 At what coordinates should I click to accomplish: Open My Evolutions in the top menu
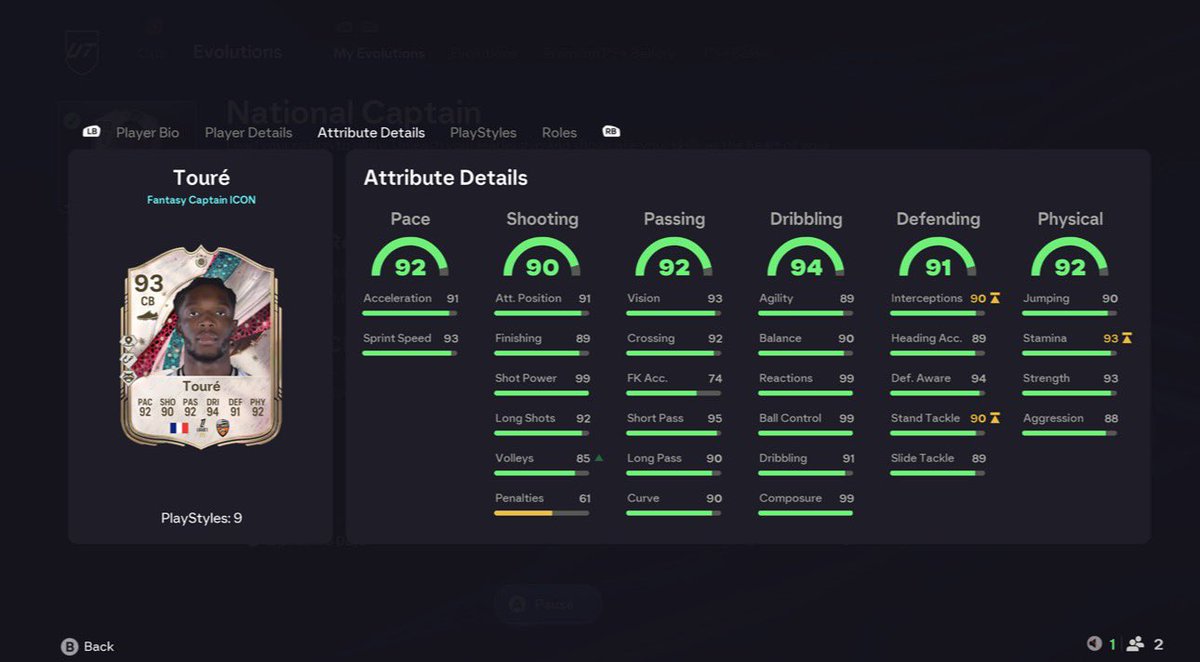(x=379, y=53)
